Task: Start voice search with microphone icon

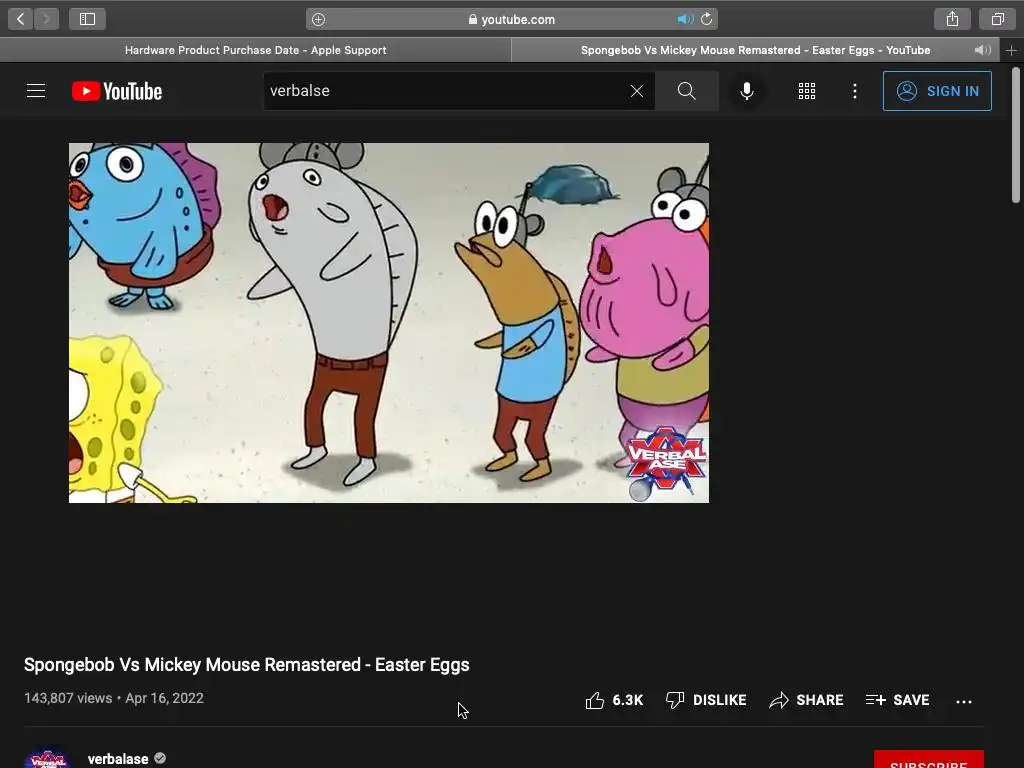Action: coord(747,91)
